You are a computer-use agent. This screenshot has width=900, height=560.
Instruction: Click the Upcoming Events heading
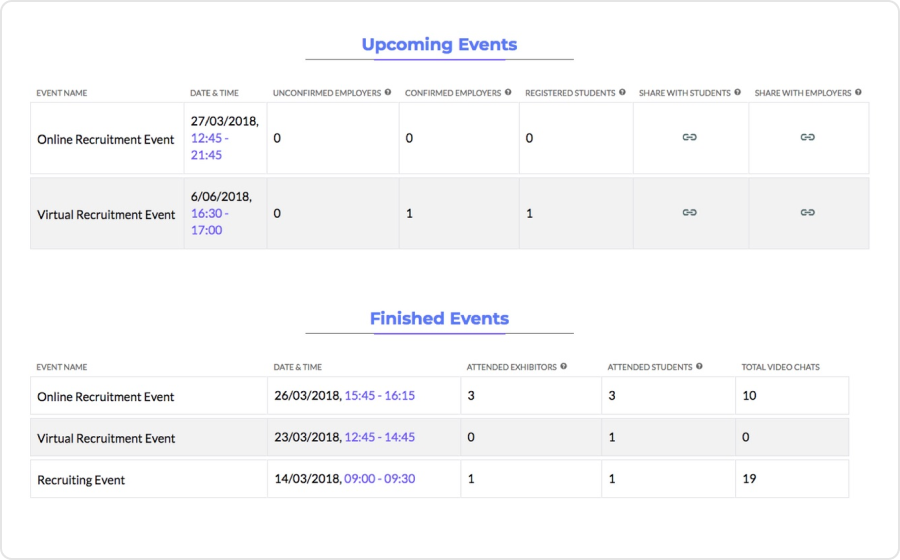tap(439, 44)
